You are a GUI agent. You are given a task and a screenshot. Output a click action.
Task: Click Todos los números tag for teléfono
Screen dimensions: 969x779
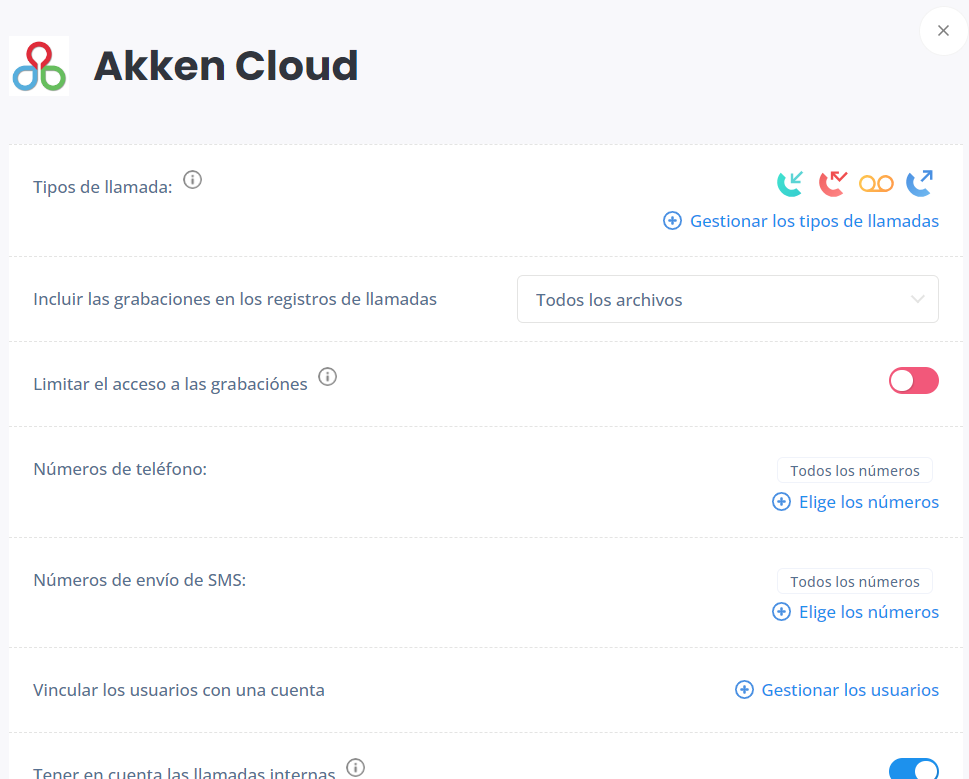(855, 471)
